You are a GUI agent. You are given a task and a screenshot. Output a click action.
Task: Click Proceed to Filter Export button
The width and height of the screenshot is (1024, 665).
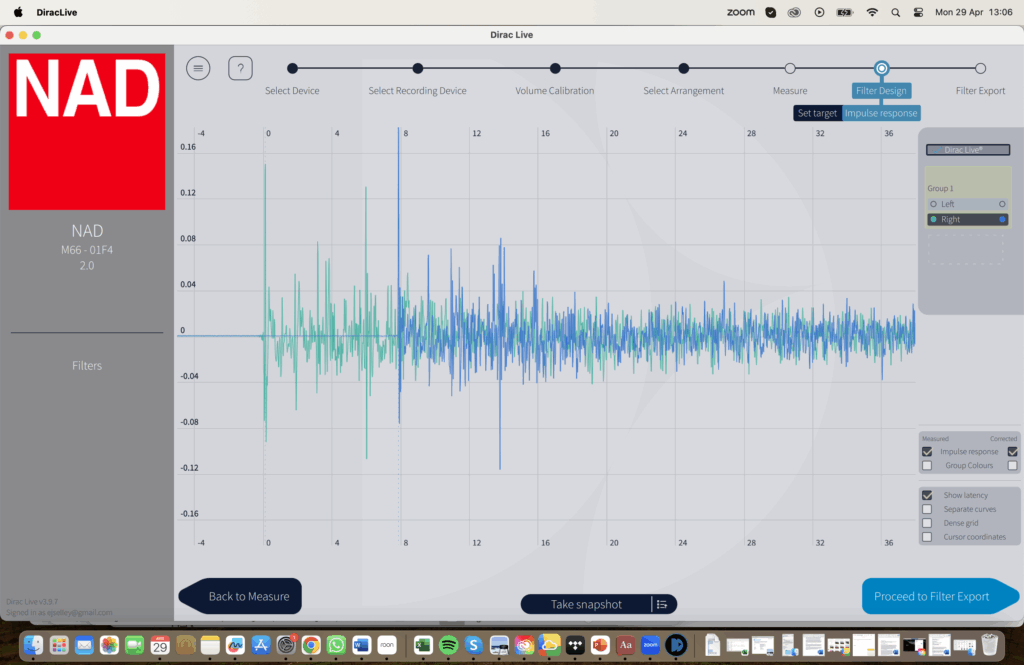931,596
